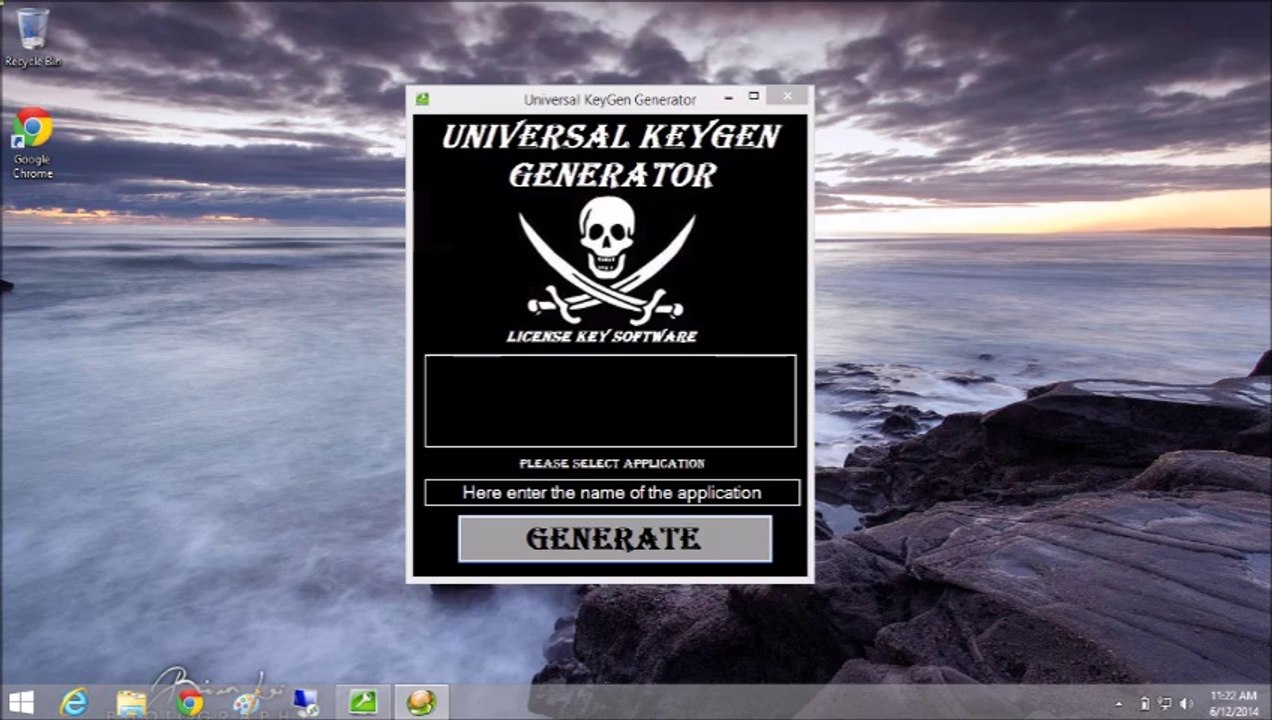Click the green KeyGen taskbar icon
This screenshot has width=1272, height=720.
[x=363, y=703]
